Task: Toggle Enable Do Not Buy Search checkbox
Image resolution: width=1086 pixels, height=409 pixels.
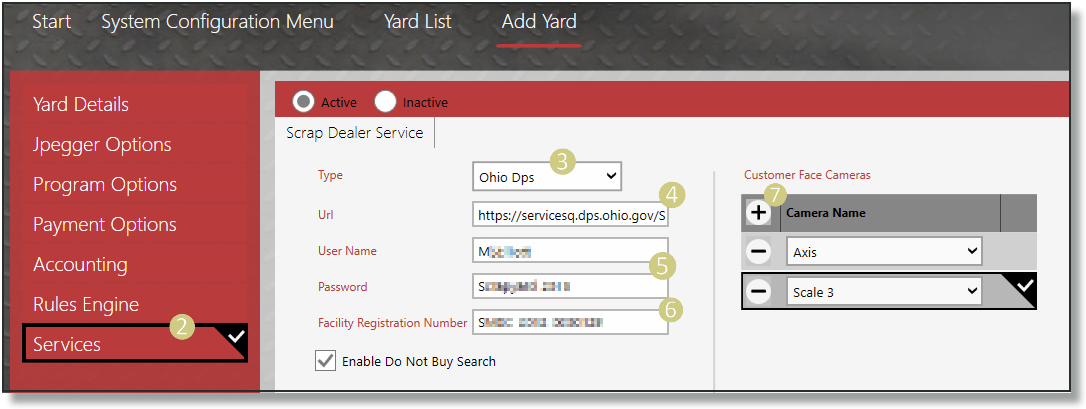Action: coord(325,361)
